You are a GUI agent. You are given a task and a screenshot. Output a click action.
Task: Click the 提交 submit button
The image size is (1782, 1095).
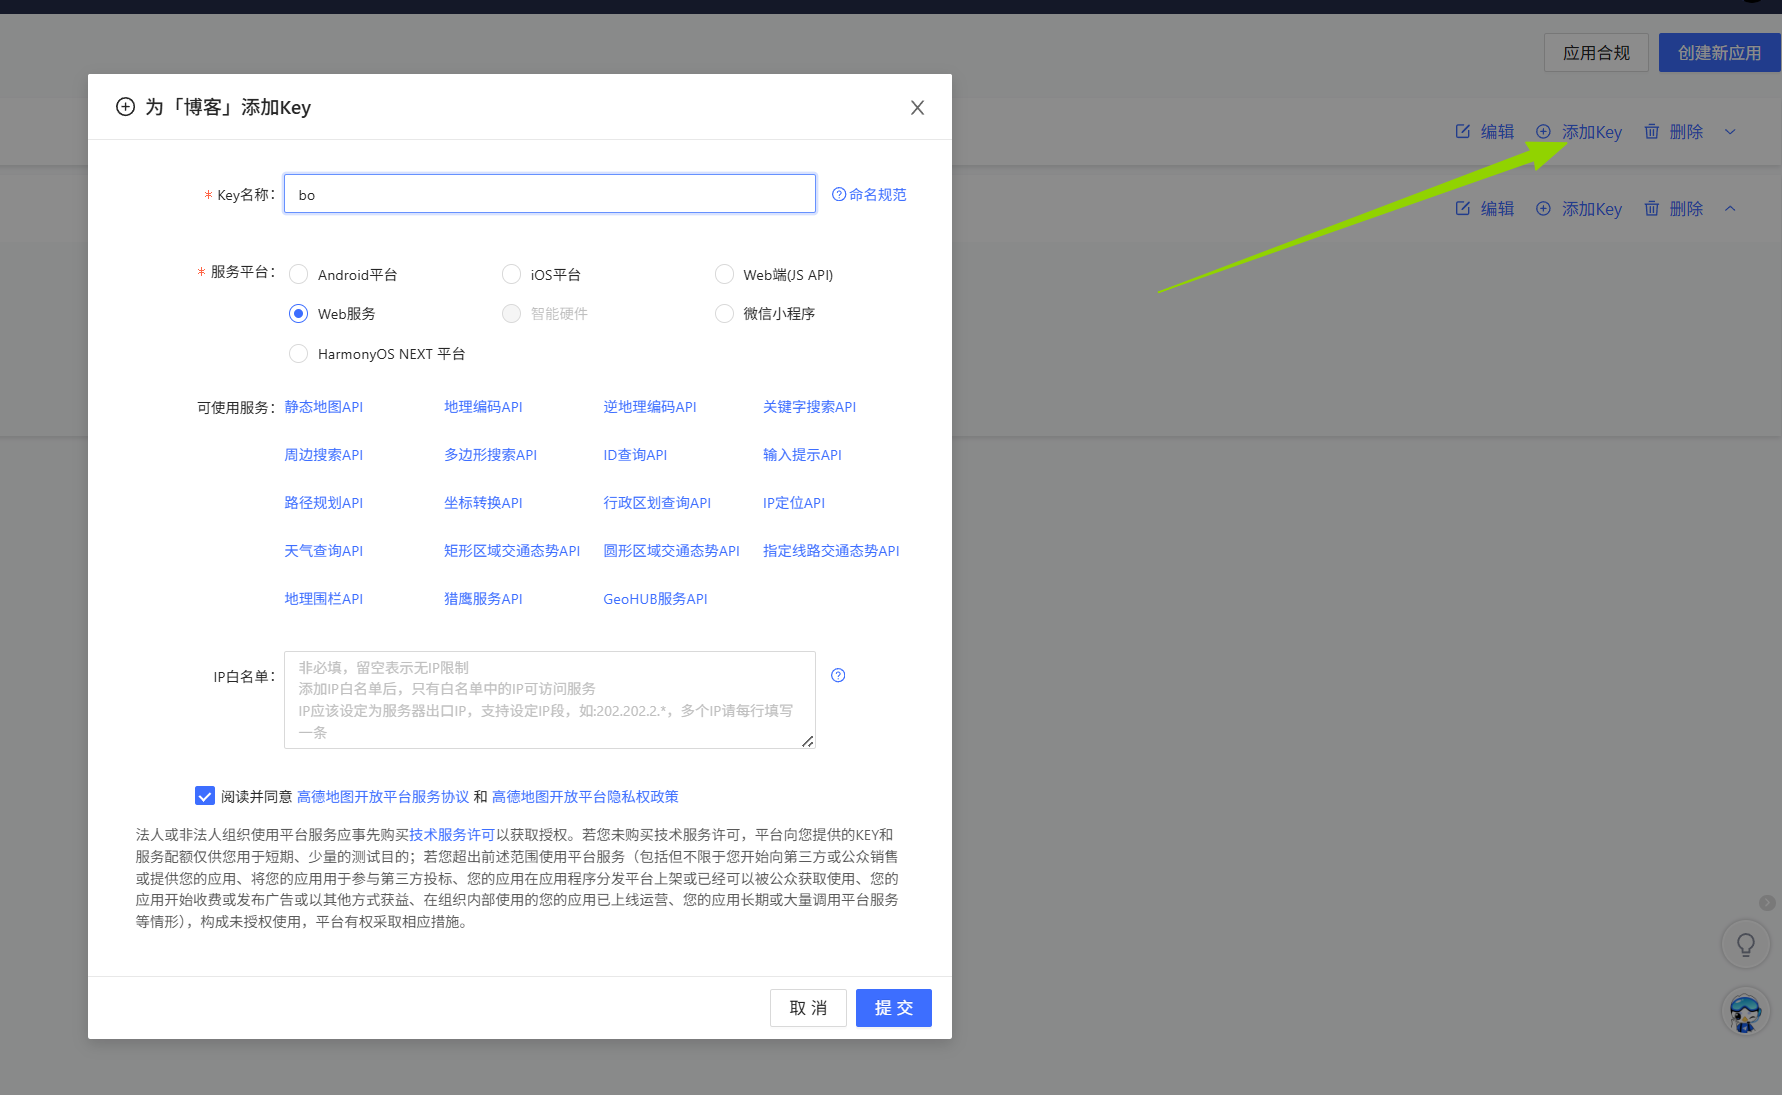pos(893,1008)
